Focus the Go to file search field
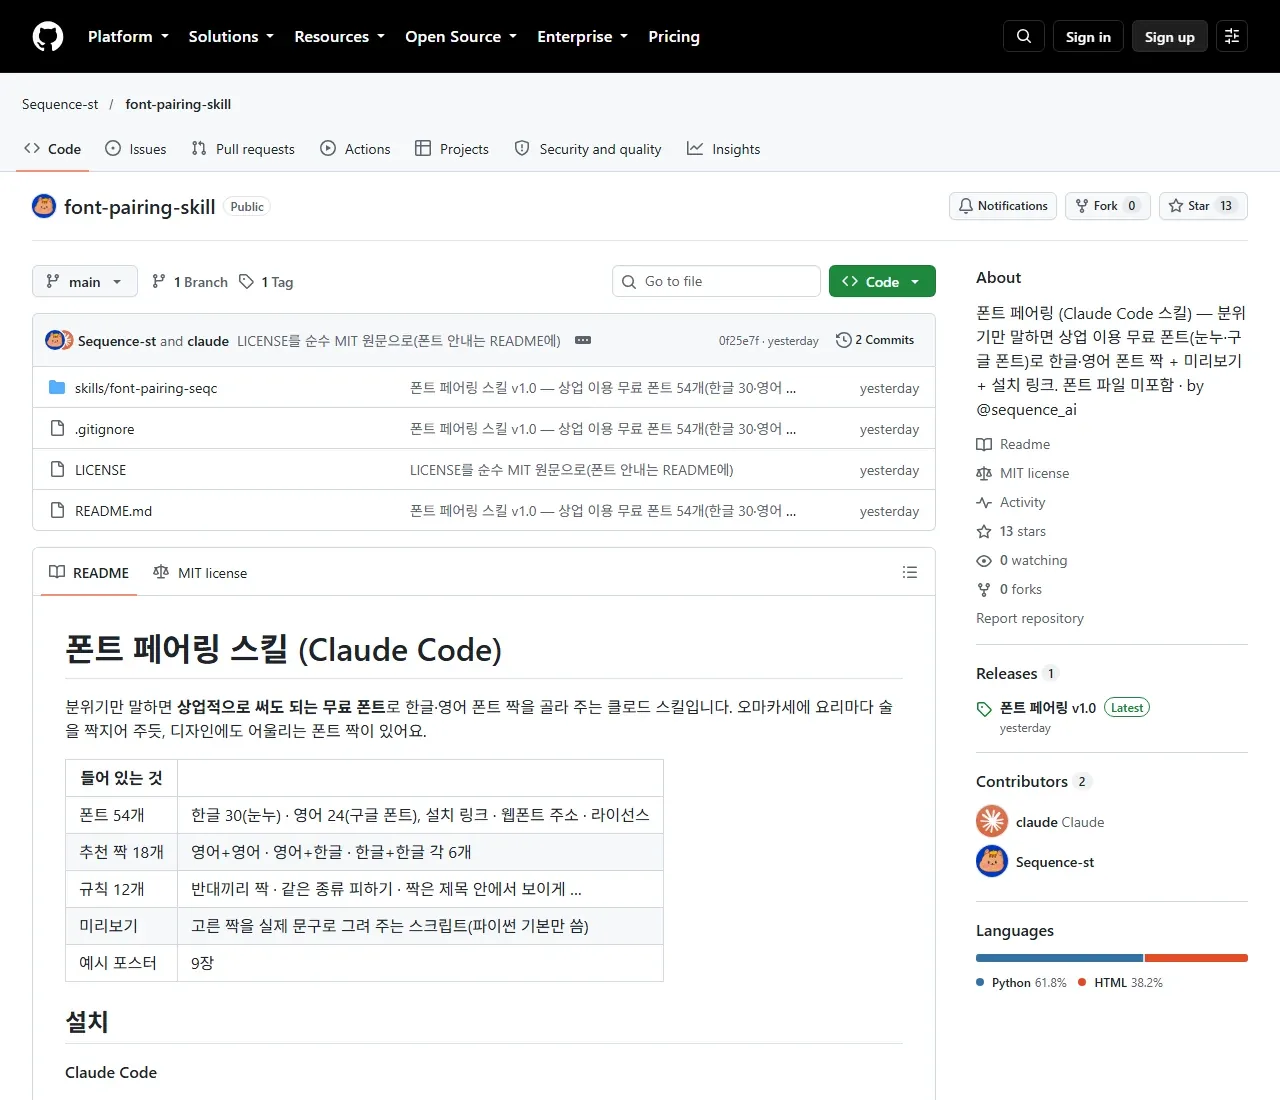Viewport: 1280px width, 1100px height. [716, 282]
